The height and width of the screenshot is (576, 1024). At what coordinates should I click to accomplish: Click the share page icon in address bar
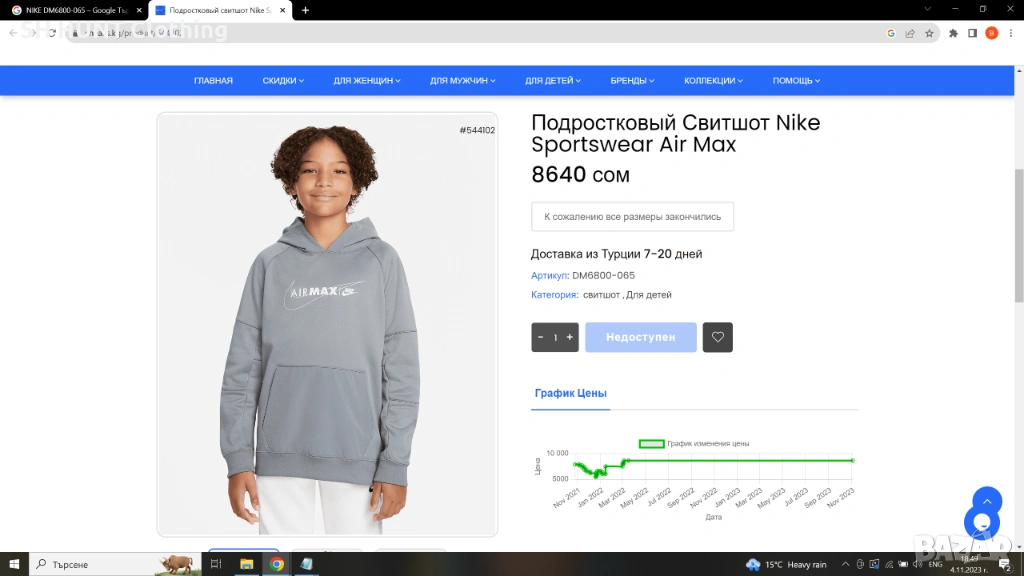pos(910,33)
